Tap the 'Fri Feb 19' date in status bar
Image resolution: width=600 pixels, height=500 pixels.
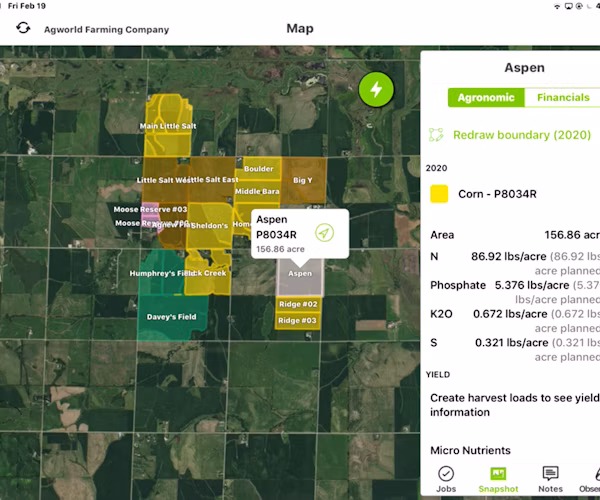tap(27, 6)
